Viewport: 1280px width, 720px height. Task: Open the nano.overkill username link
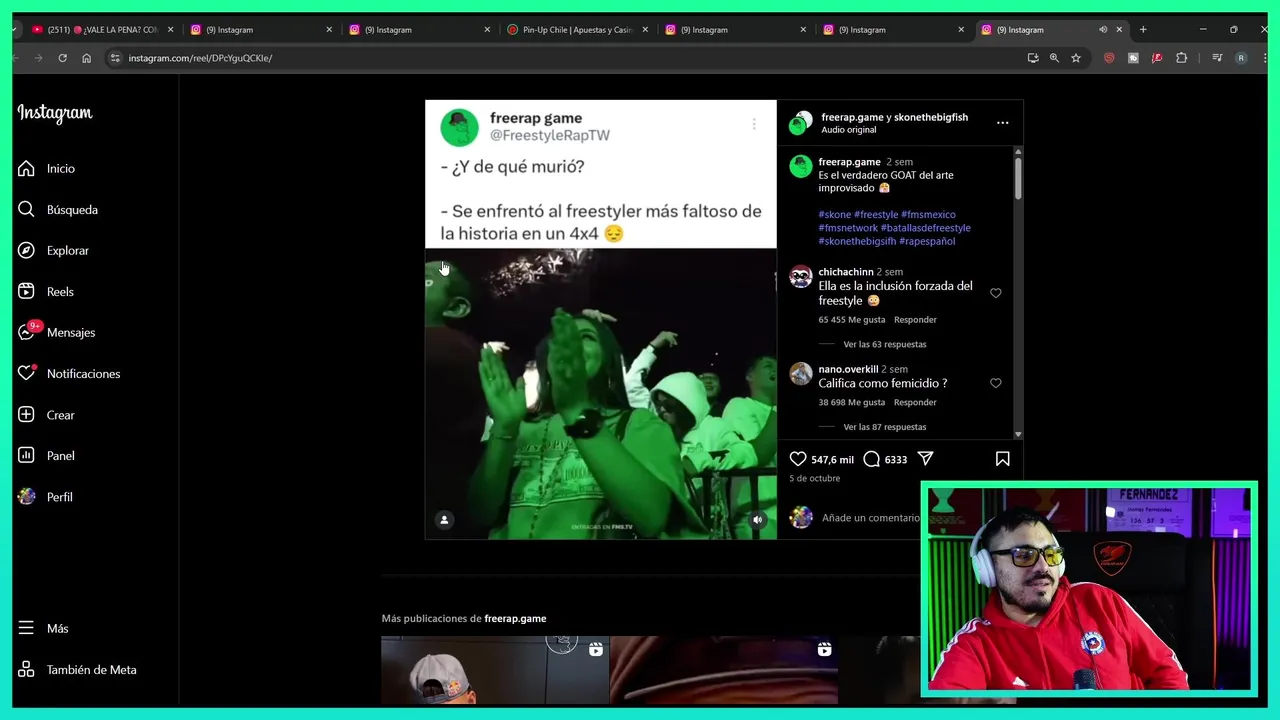[x=848, y=369]
